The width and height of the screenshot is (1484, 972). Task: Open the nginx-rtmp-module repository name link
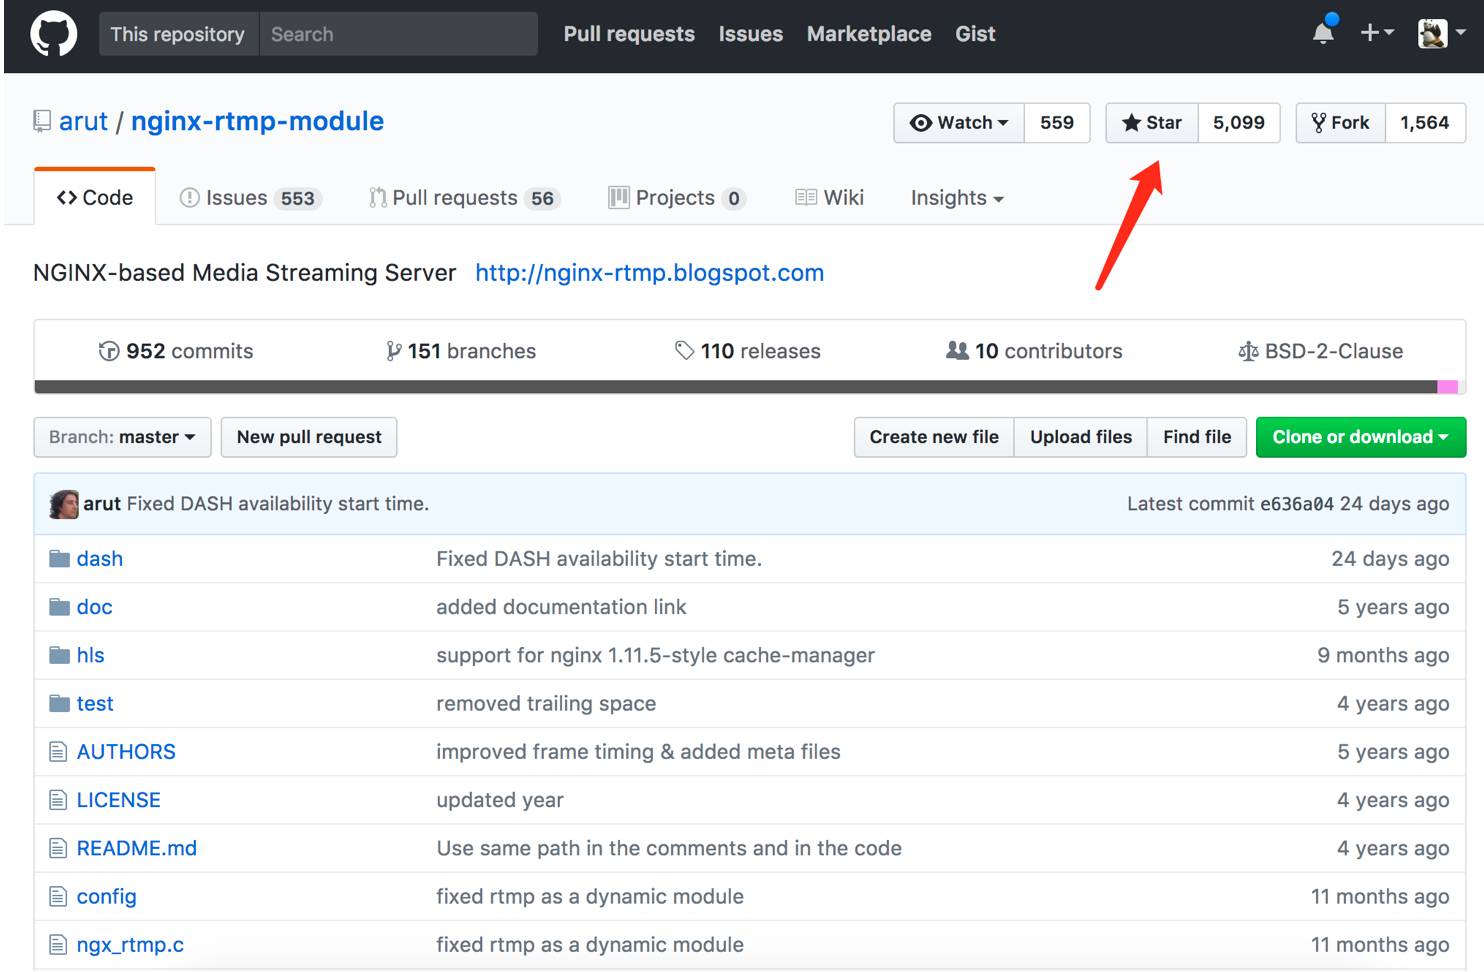click(257, 121)
